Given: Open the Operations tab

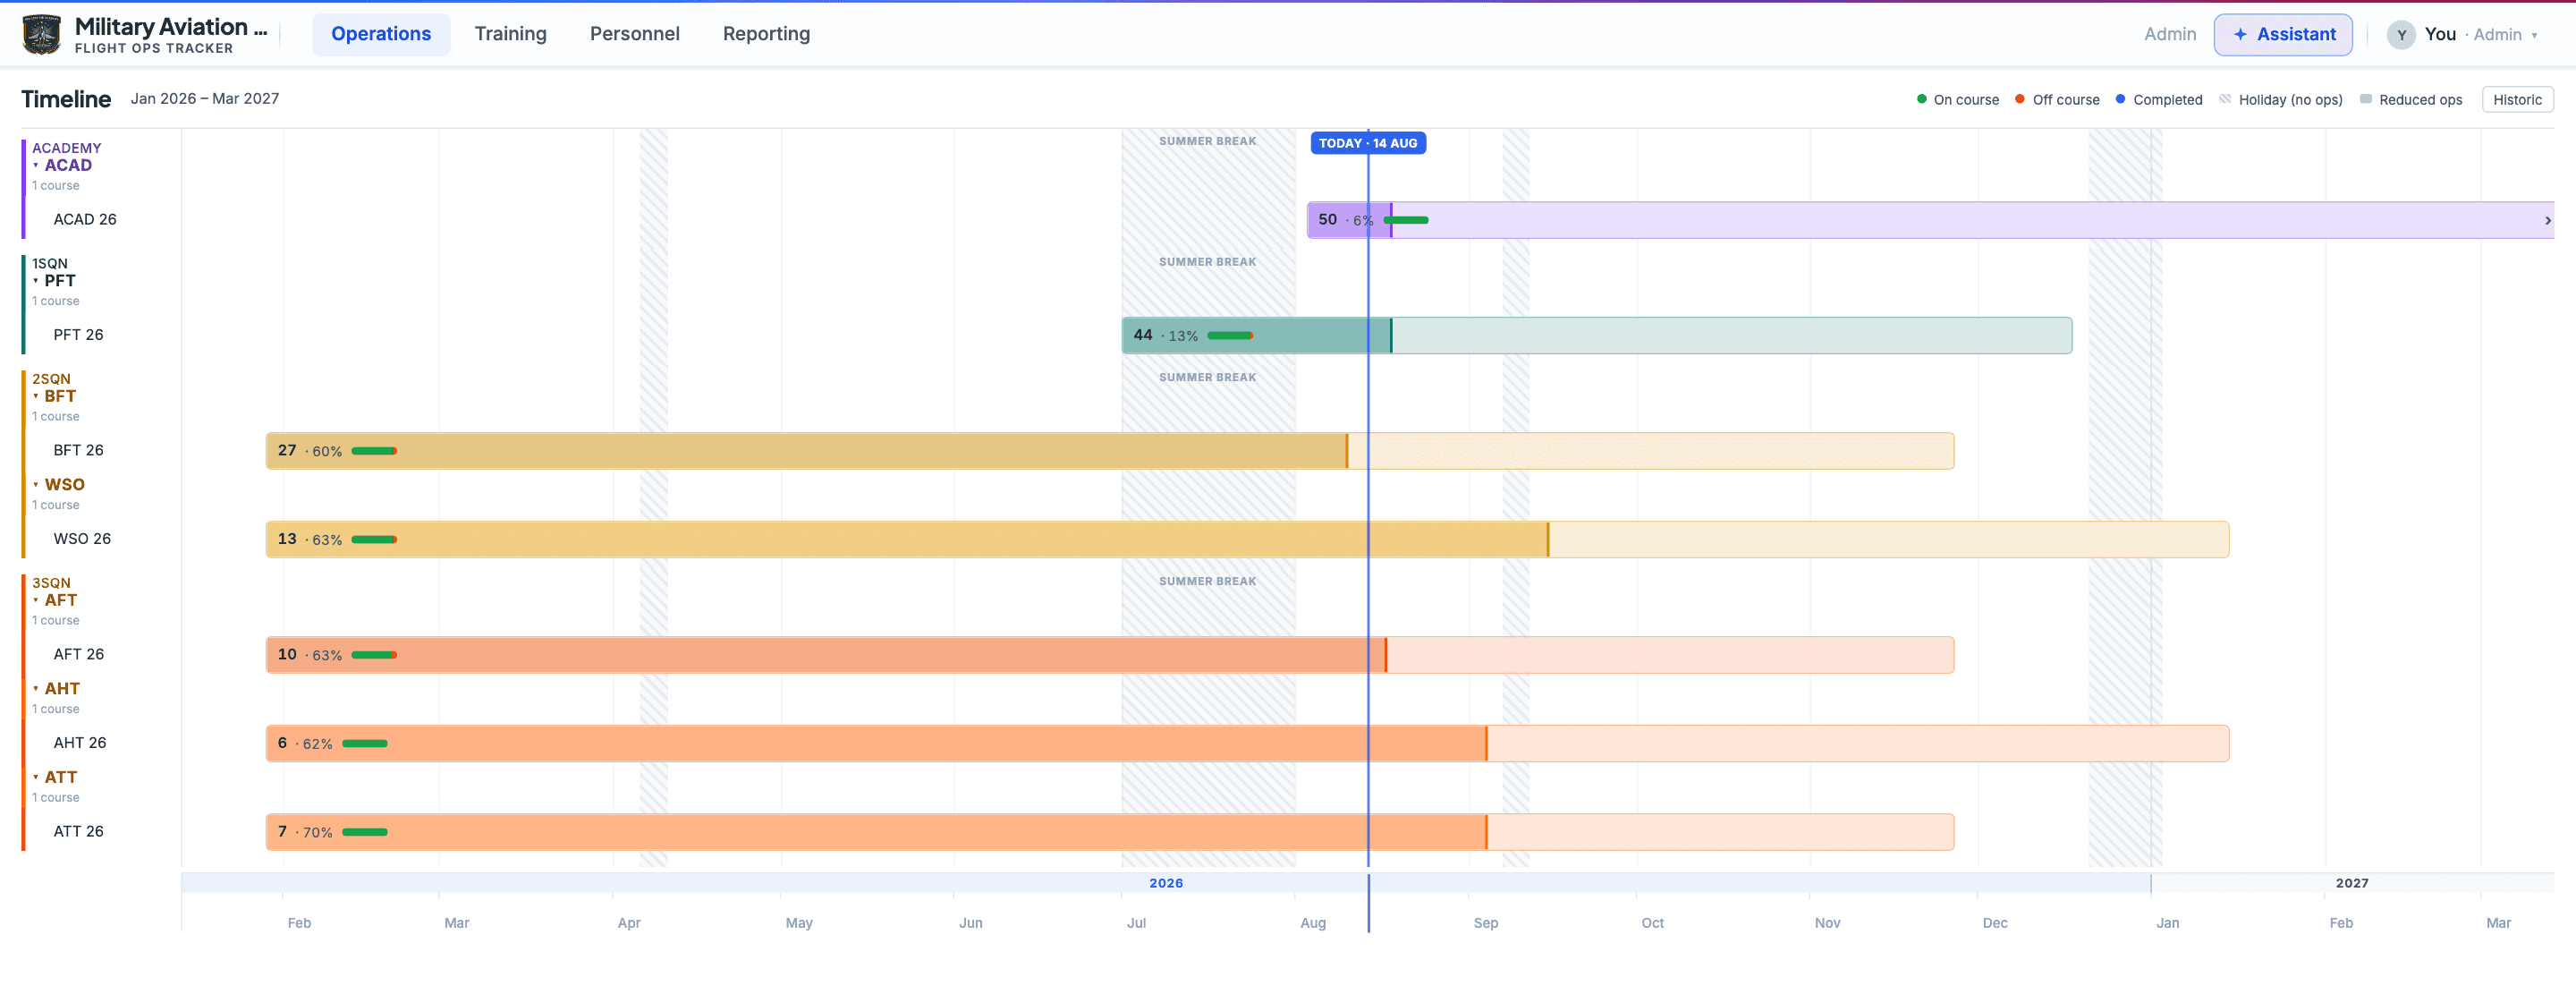Looking at the screenshot, I should pyautogui.click(x=381, y=34).
